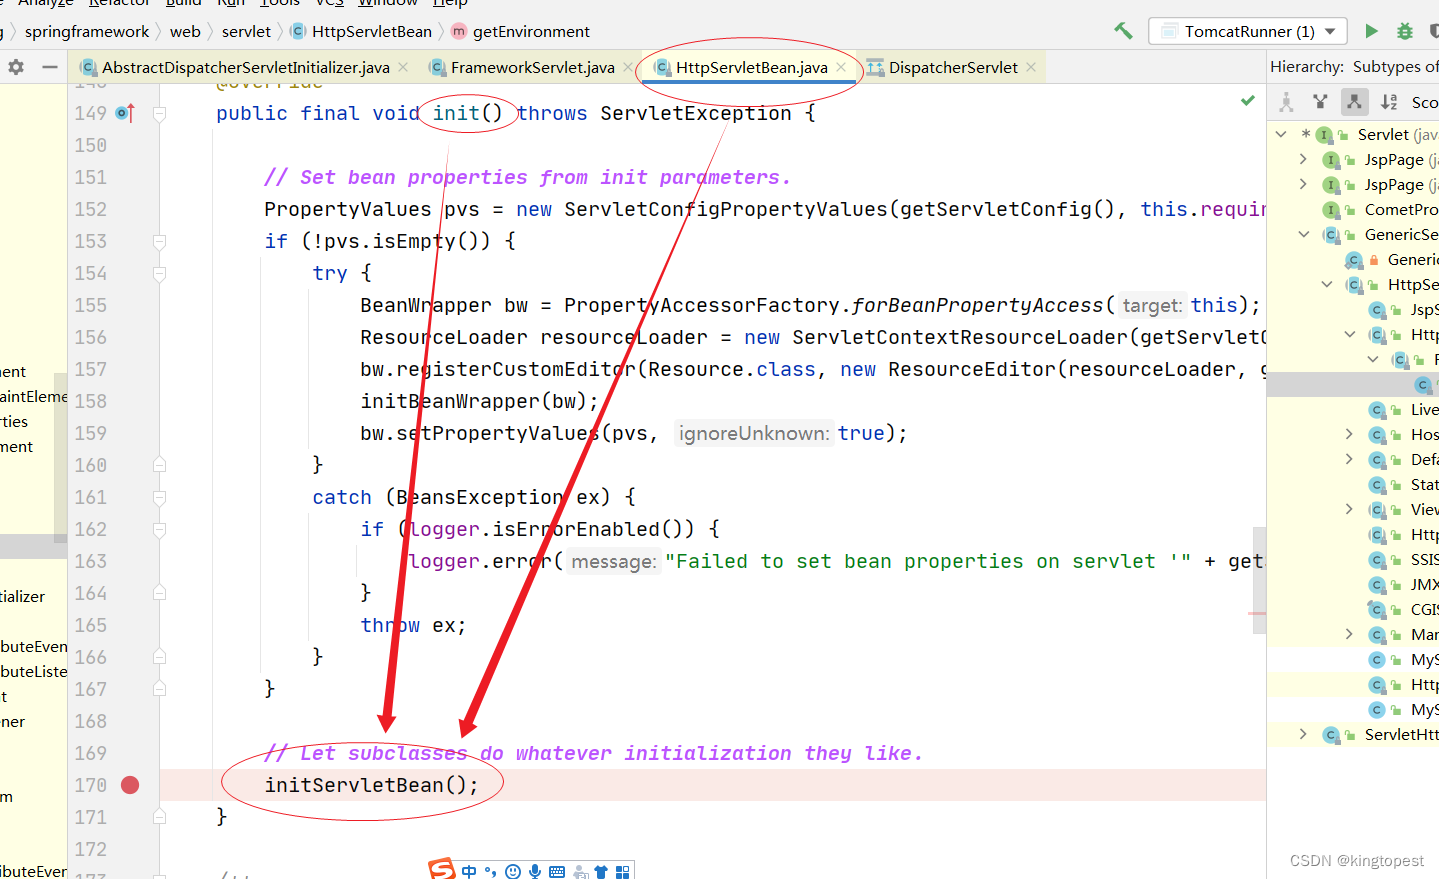
Task: Run the TomcatRunner configuration
Action: (1371, 31)
